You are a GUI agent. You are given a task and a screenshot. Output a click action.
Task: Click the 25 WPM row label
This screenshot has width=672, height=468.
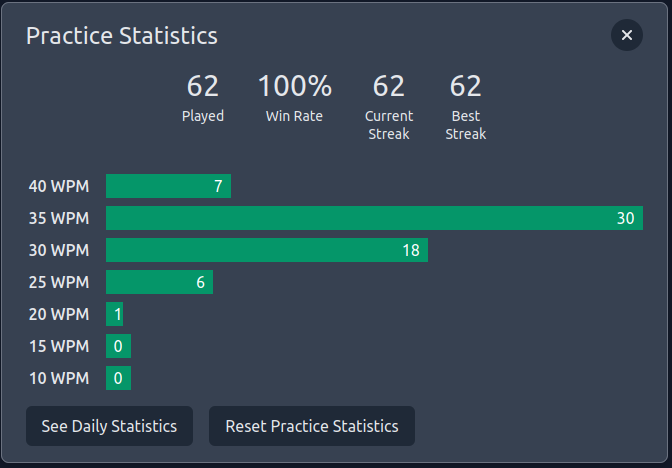point(59,282)
